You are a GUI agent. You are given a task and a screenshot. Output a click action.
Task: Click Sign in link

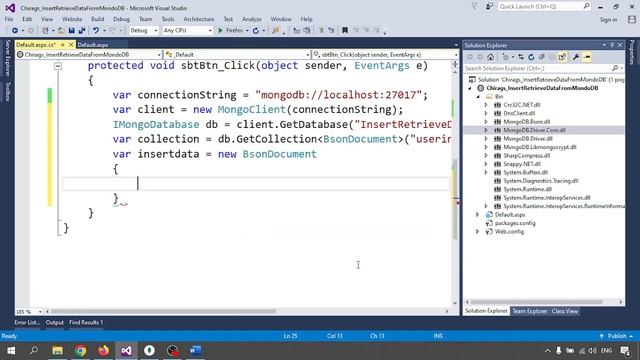click(608, 20)
